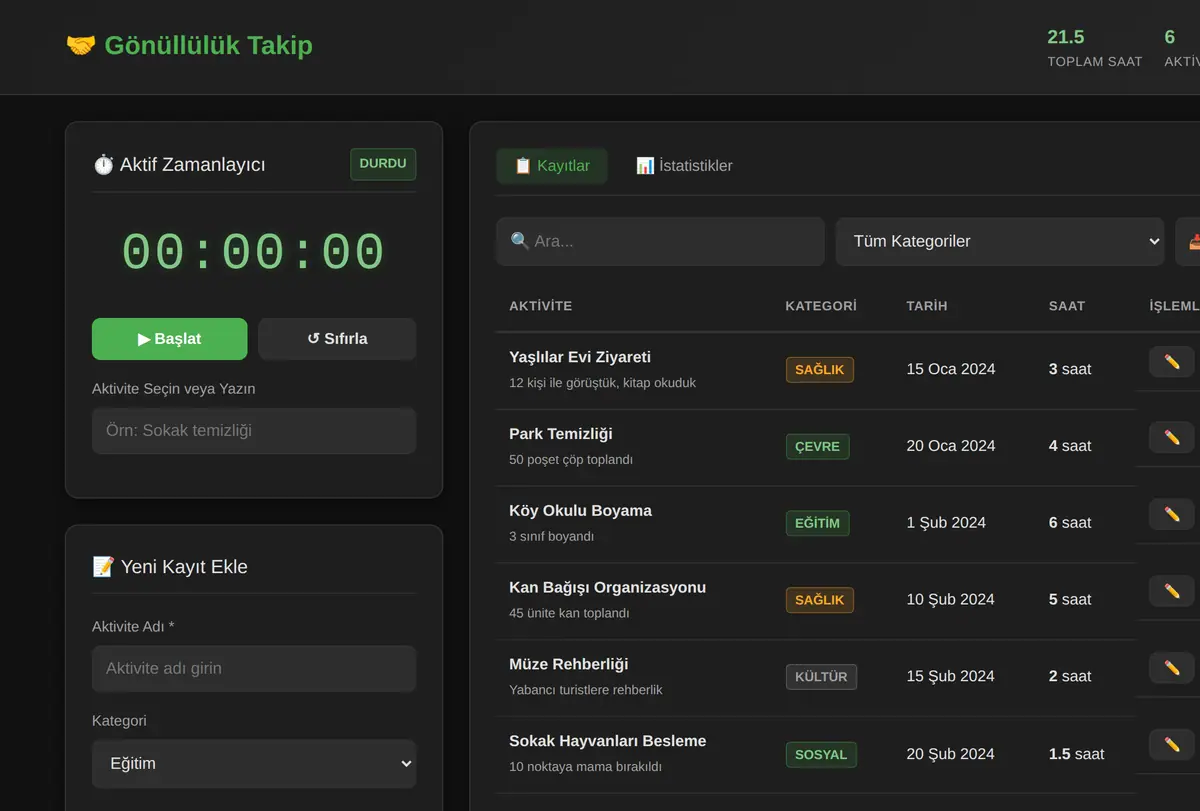The height and width of the screenshot is (811, 1200).
Task: Click the AKTİVİTE column header
Action: [540, 306]
